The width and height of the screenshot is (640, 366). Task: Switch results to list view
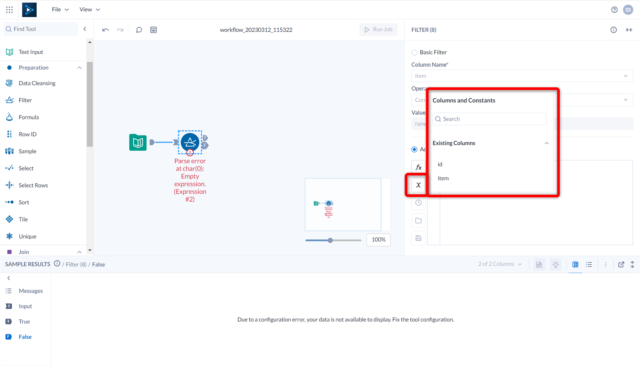(x=589, y=264)
